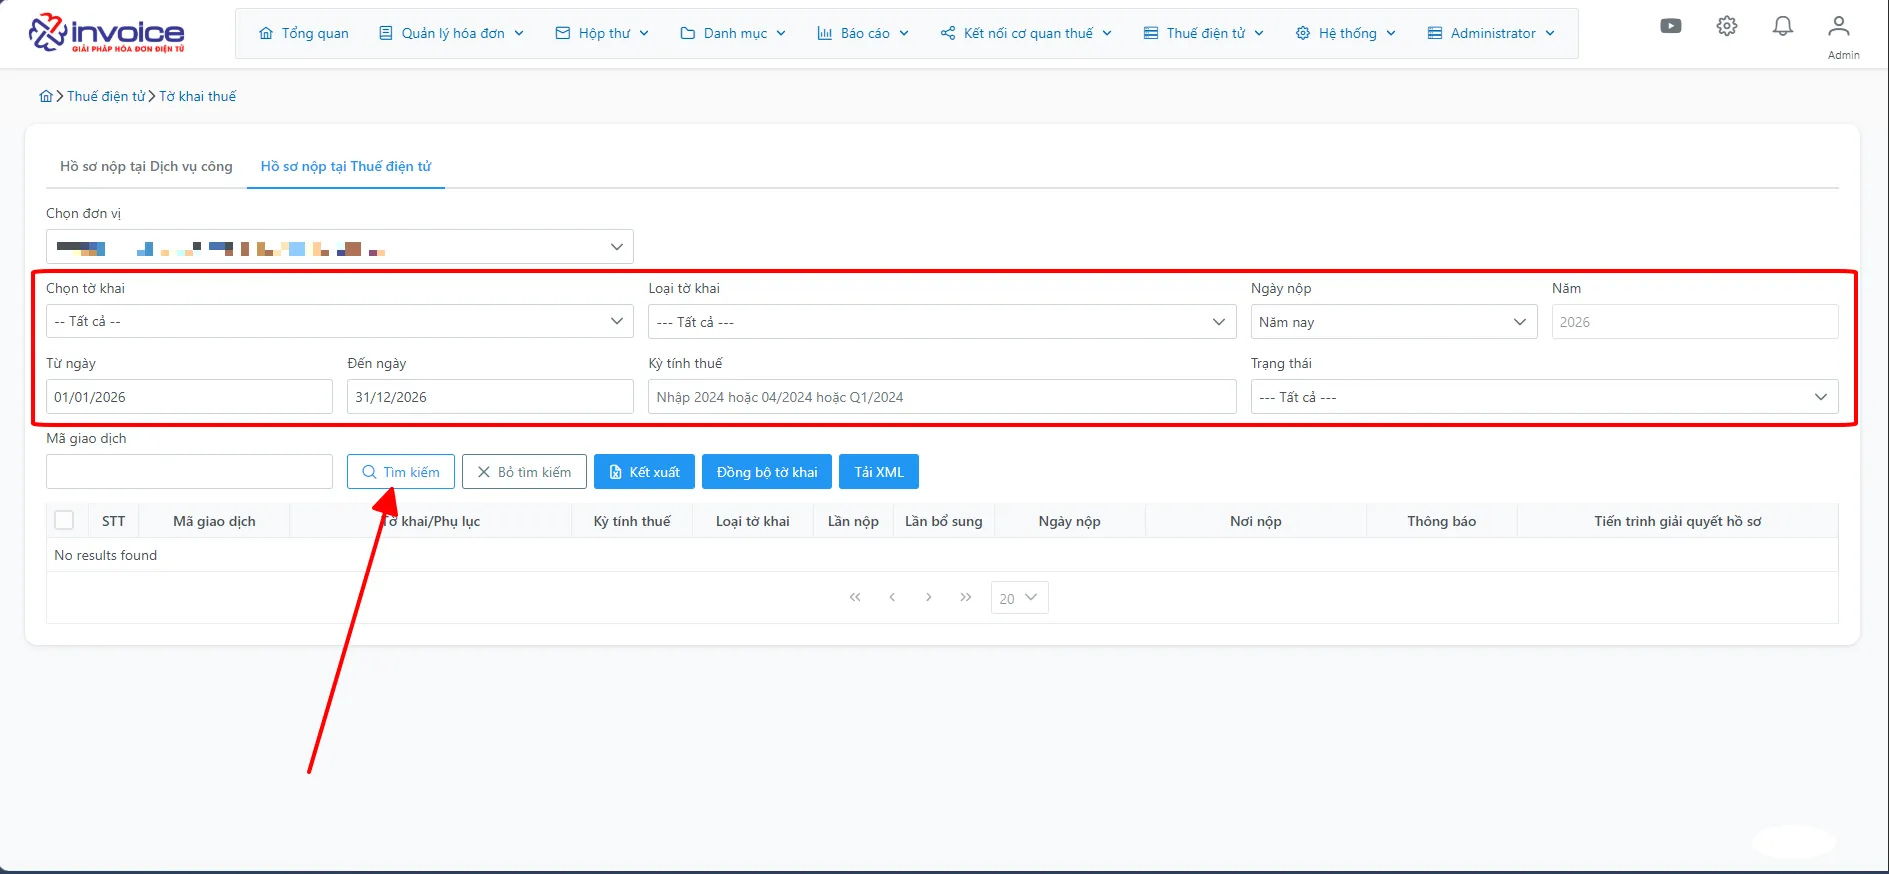This screenshot has height=874, width=1889.
Task: Expand the Chọn đơn vị dropdown
Action: [x=340, y=247]
